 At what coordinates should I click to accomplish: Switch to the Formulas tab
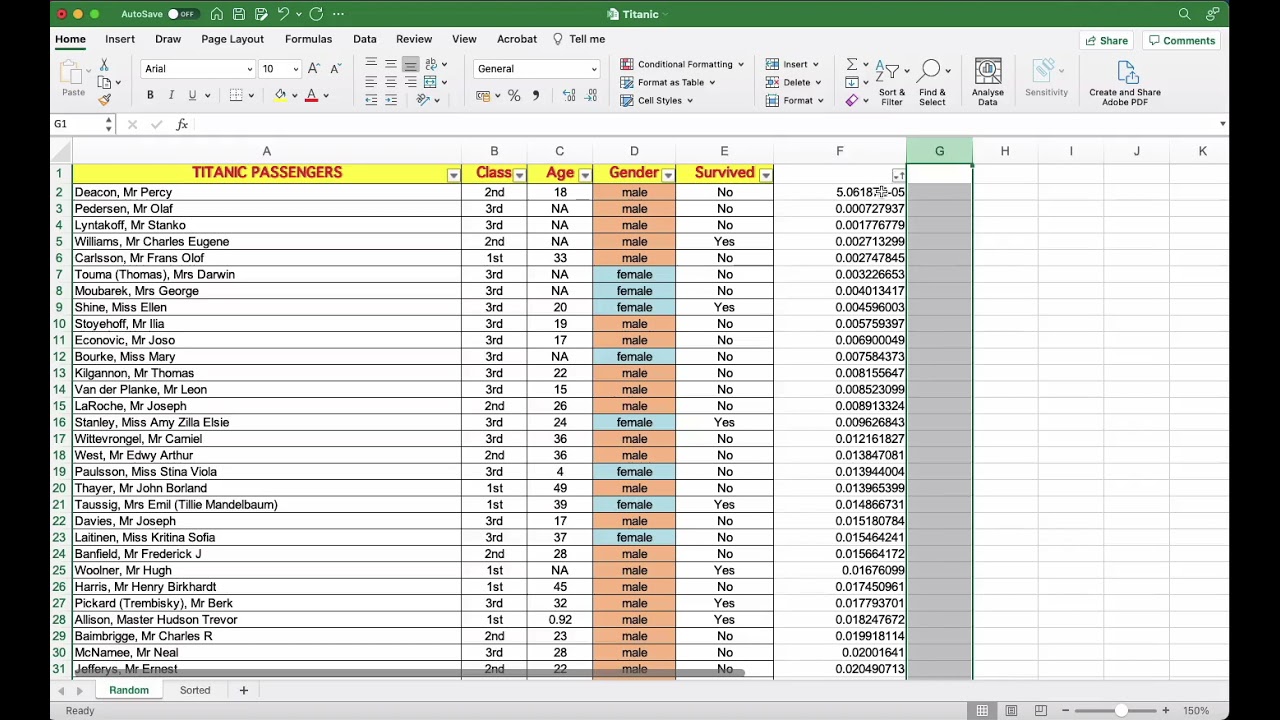308,39
